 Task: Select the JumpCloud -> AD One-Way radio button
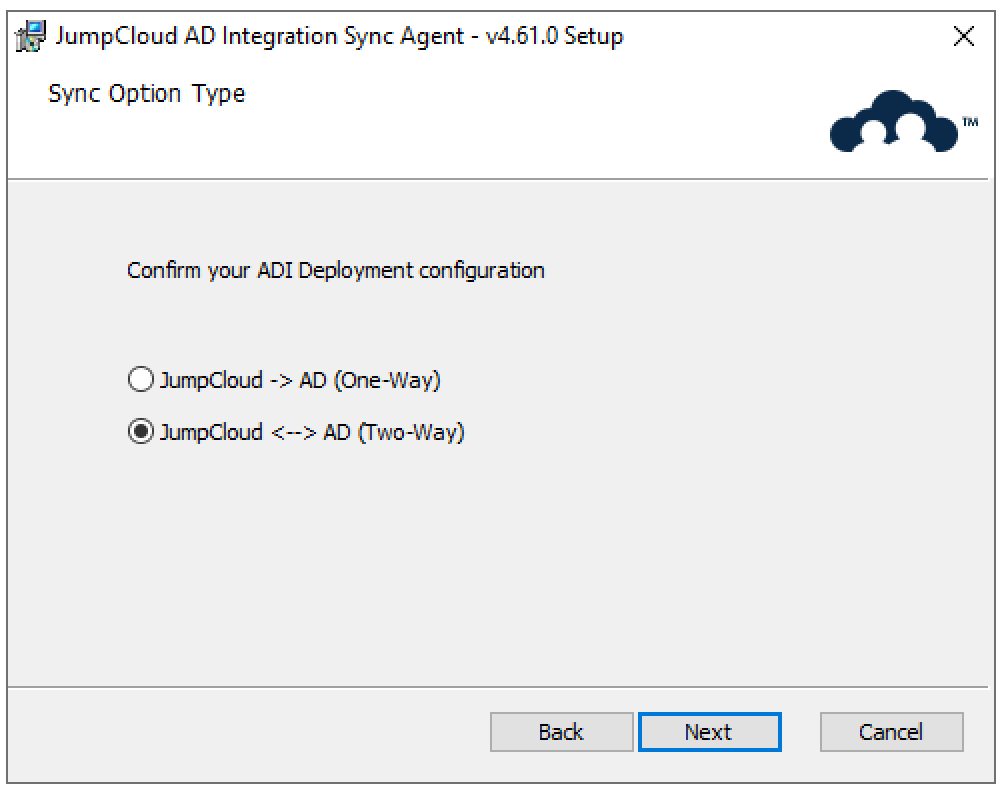(x=140, y=380)
